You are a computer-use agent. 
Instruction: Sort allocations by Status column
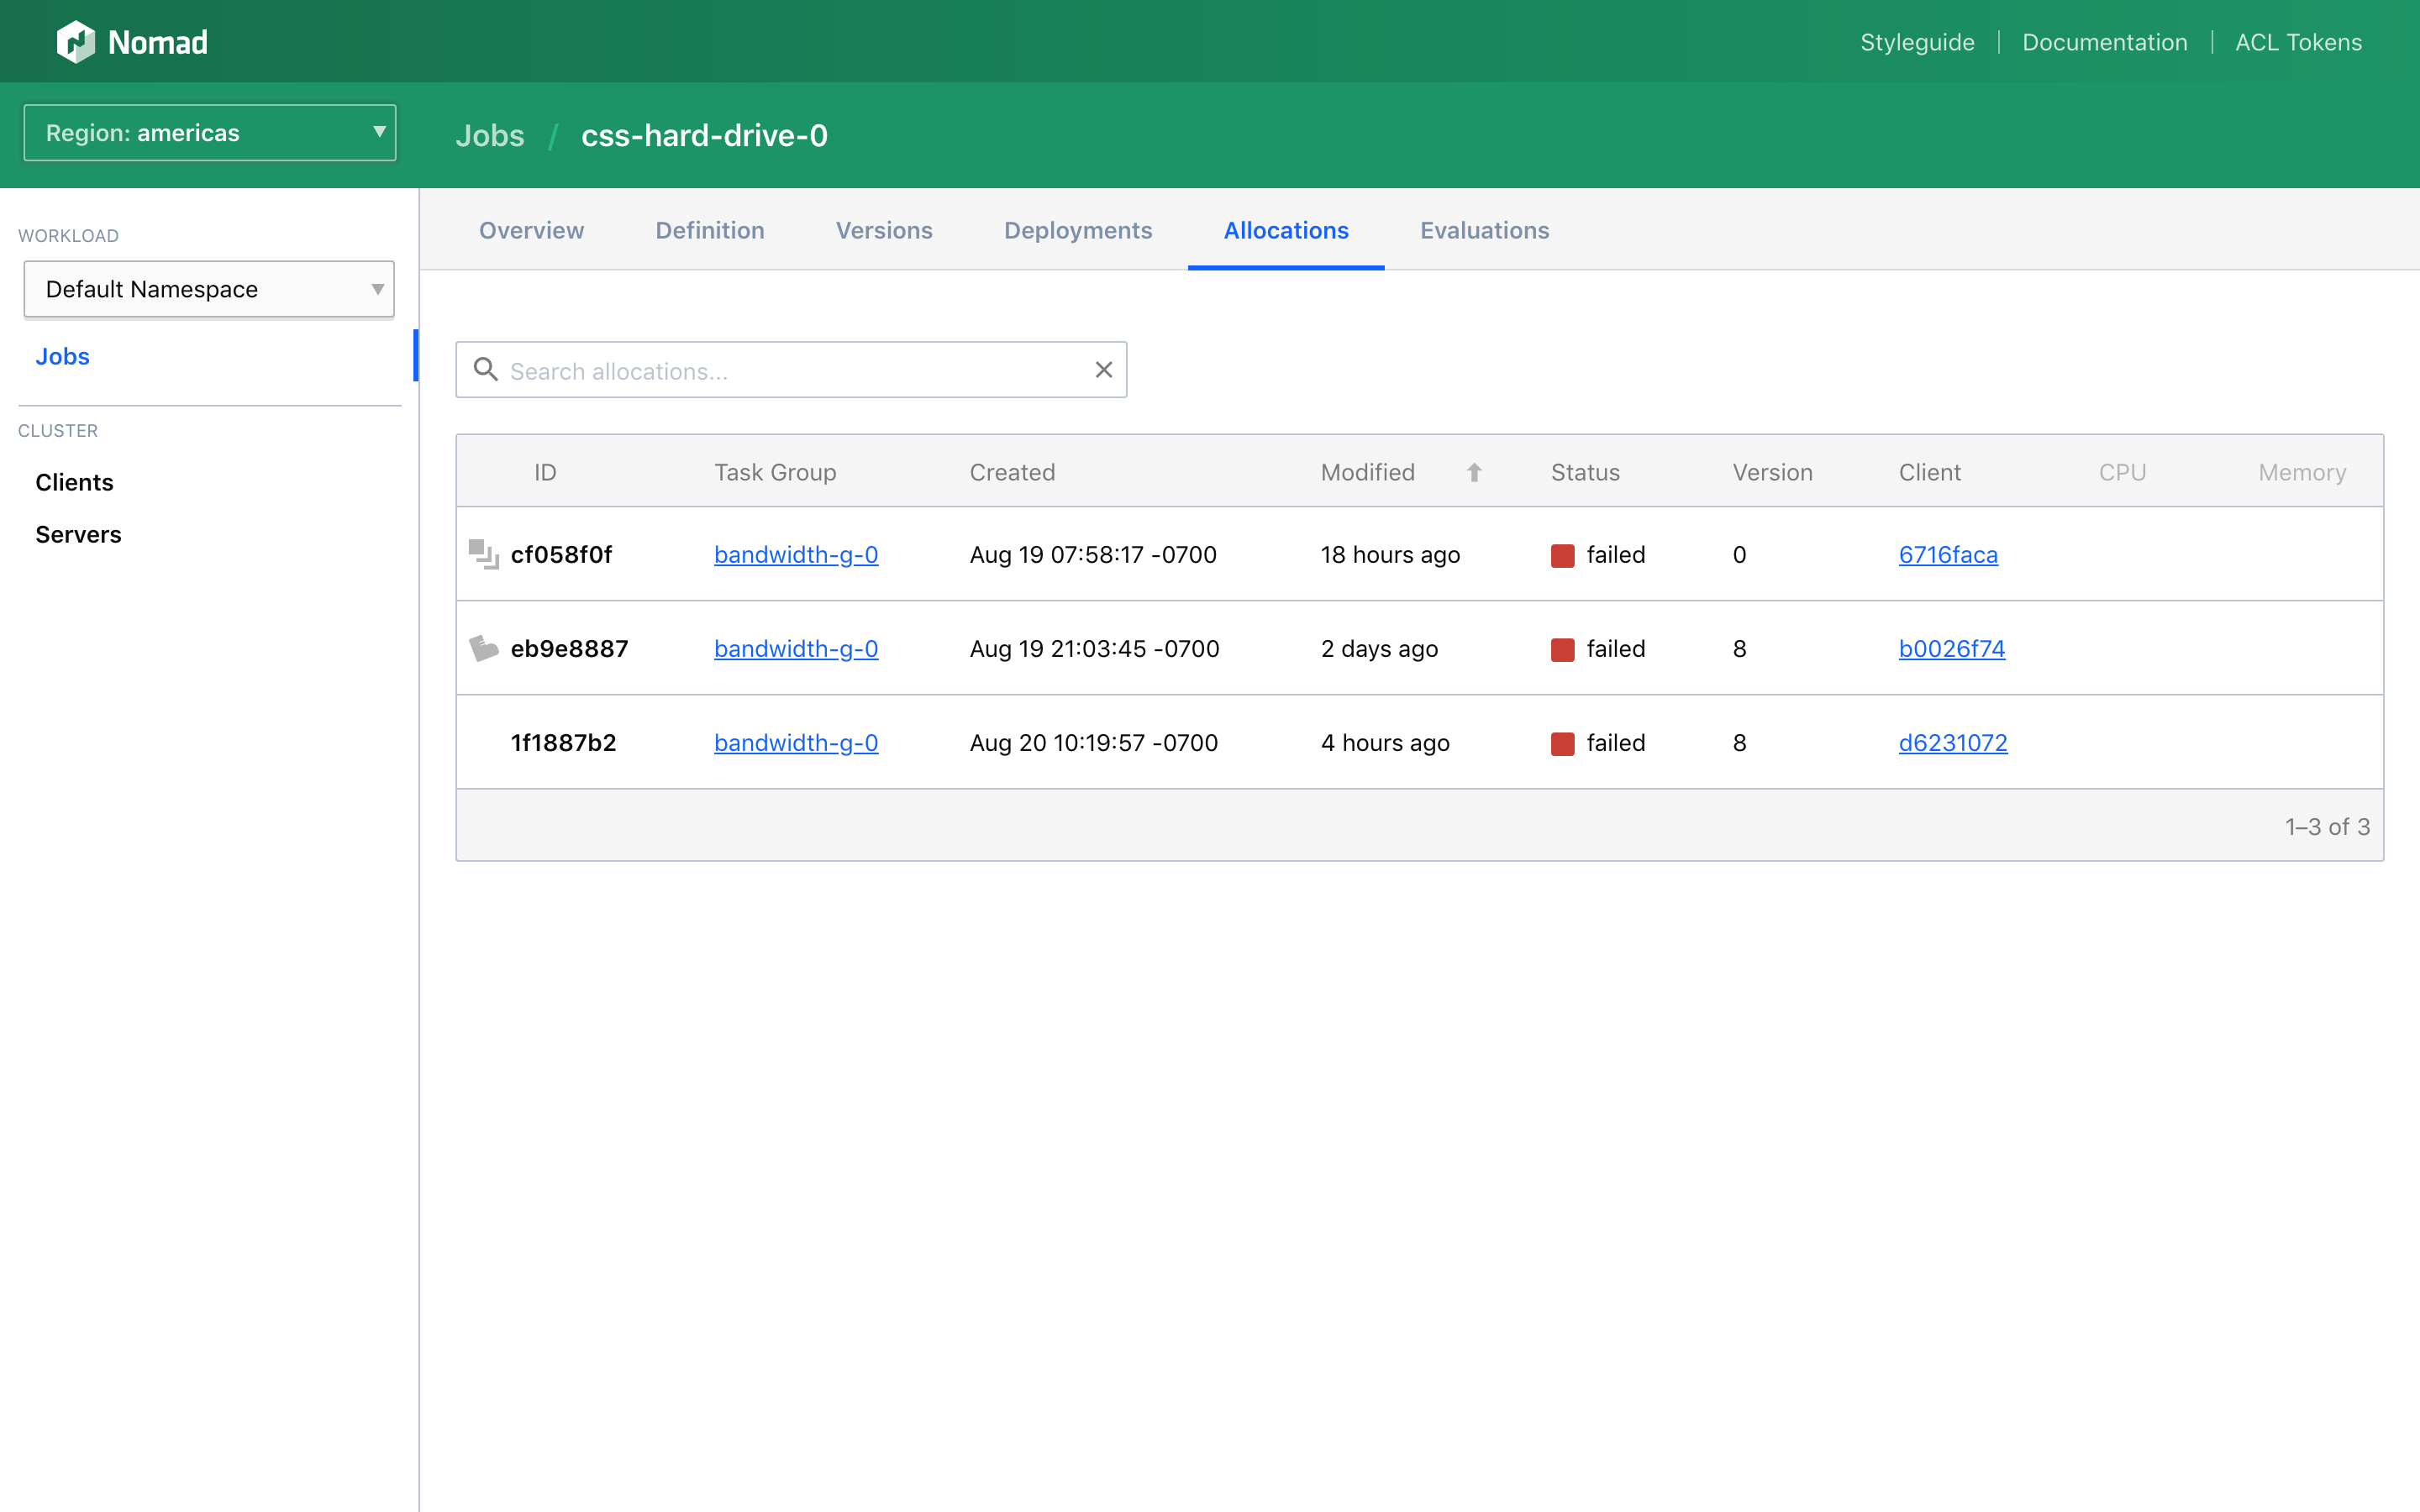pyautogui.click(x=1585, y=472)
